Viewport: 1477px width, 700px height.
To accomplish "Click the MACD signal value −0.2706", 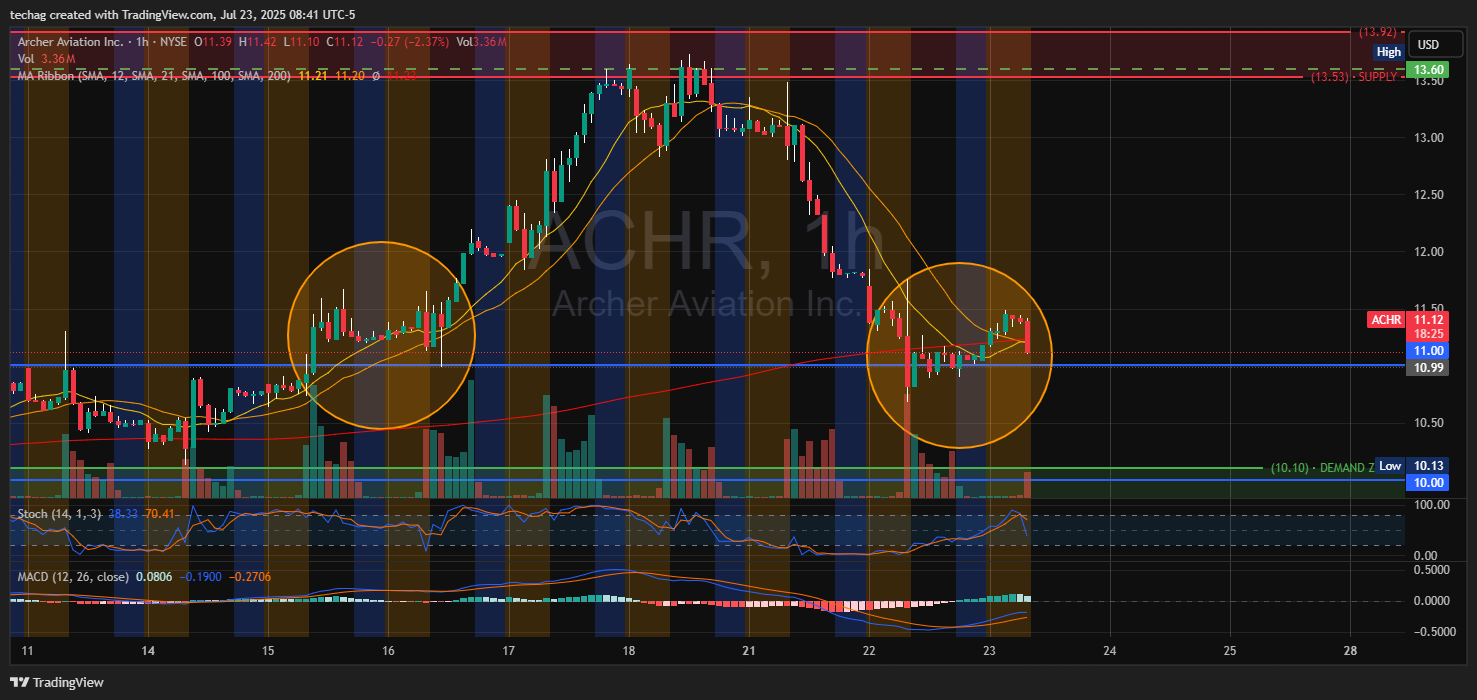I will click(x=250, y=577).
